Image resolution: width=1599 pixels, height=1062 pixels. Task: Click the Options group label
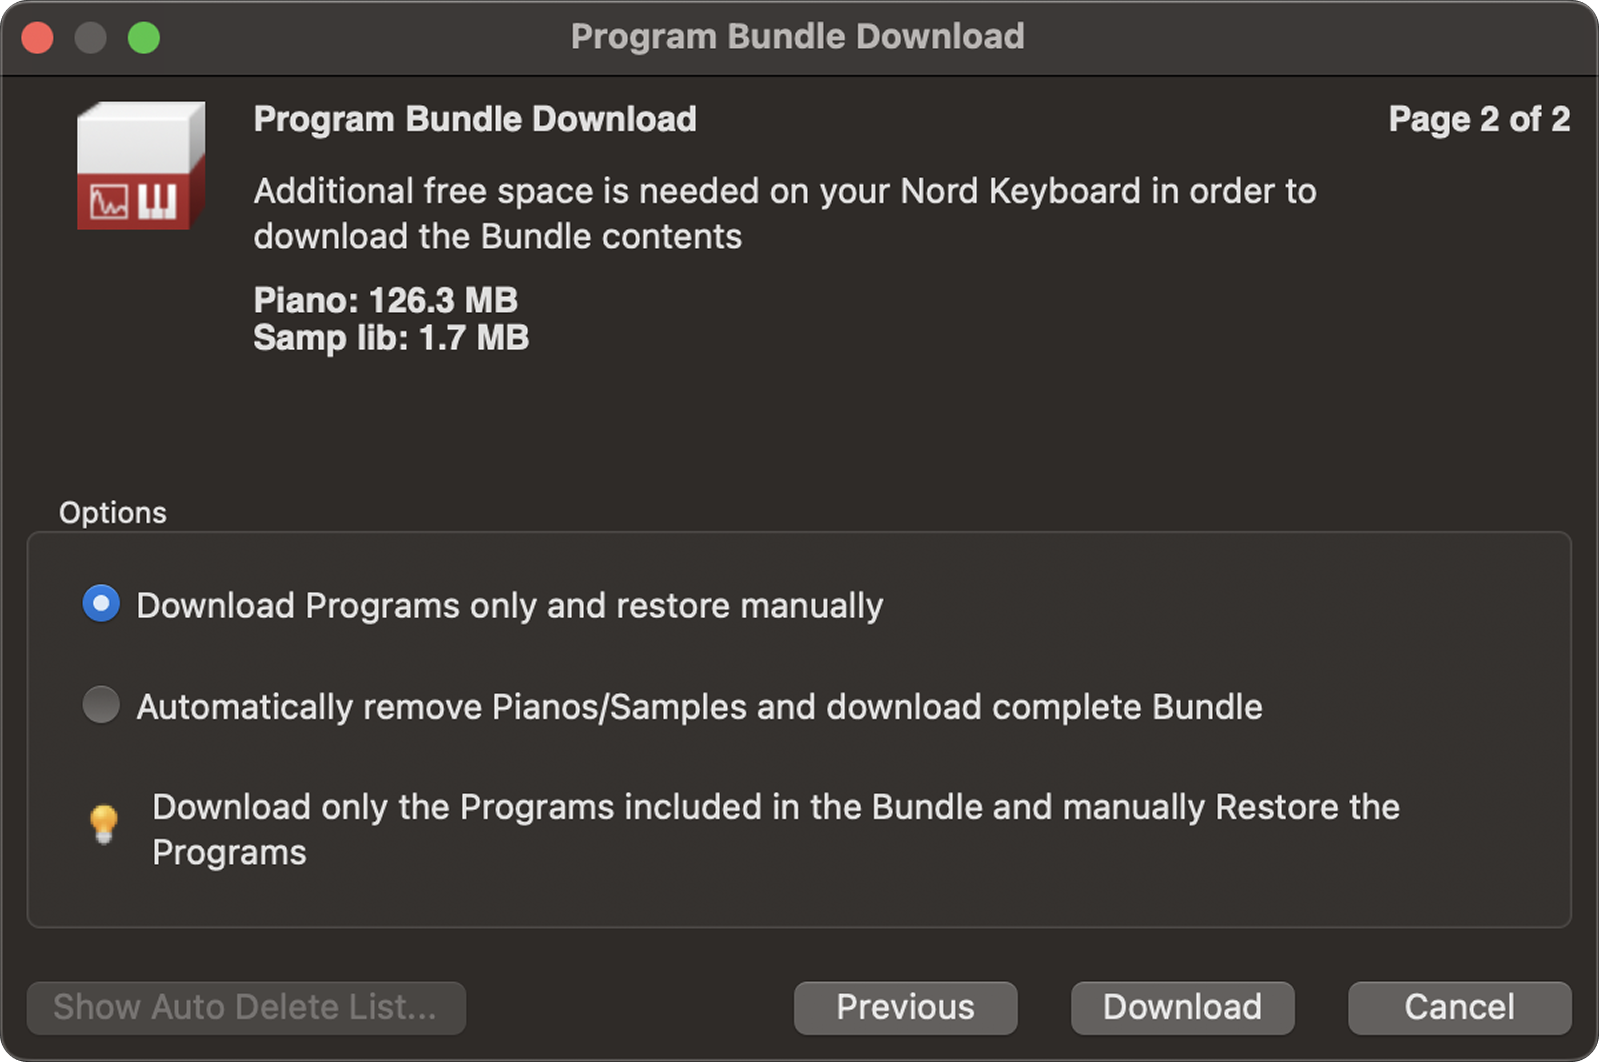point(113,512)
